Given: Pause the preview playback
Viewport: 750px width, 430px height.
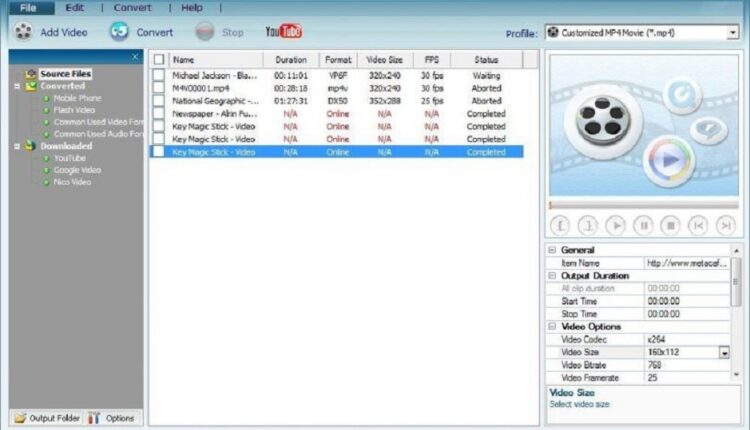Looking at the screenshot, I should 643,225.
